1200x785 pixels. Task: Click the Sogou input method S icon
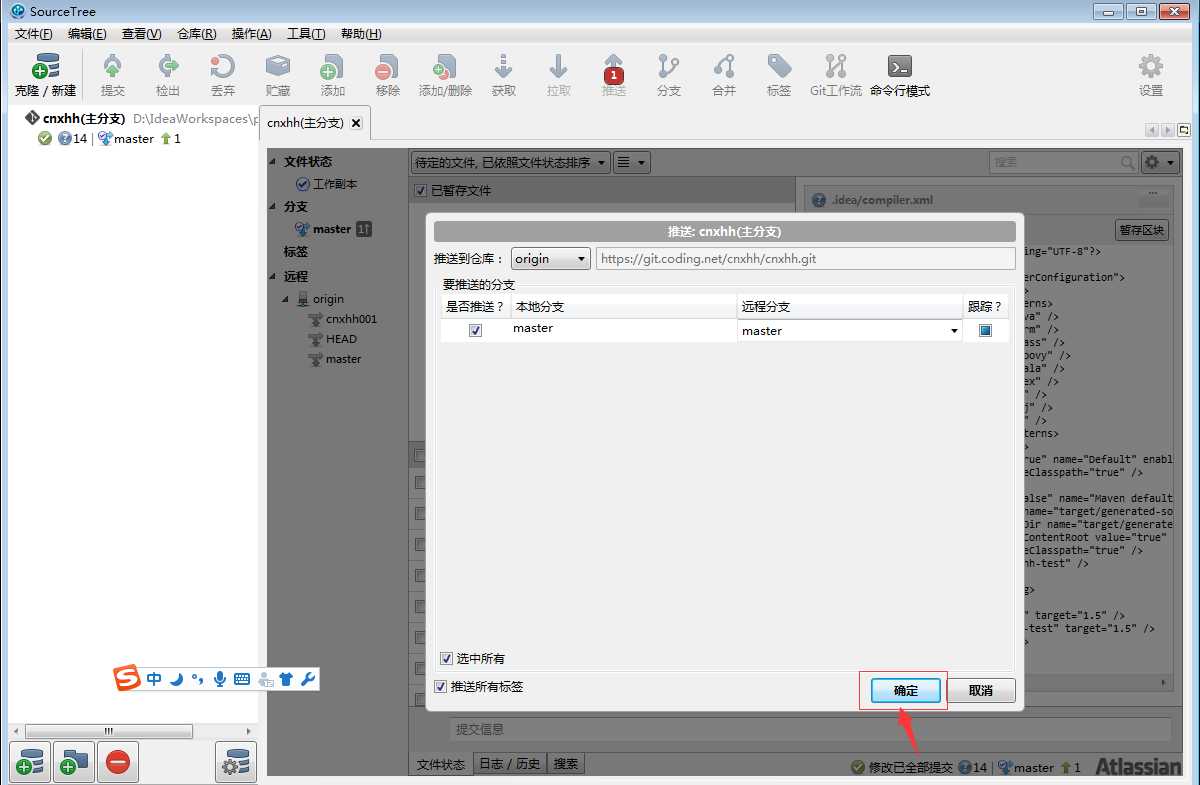pyautogui.click(x=127, y=678)
